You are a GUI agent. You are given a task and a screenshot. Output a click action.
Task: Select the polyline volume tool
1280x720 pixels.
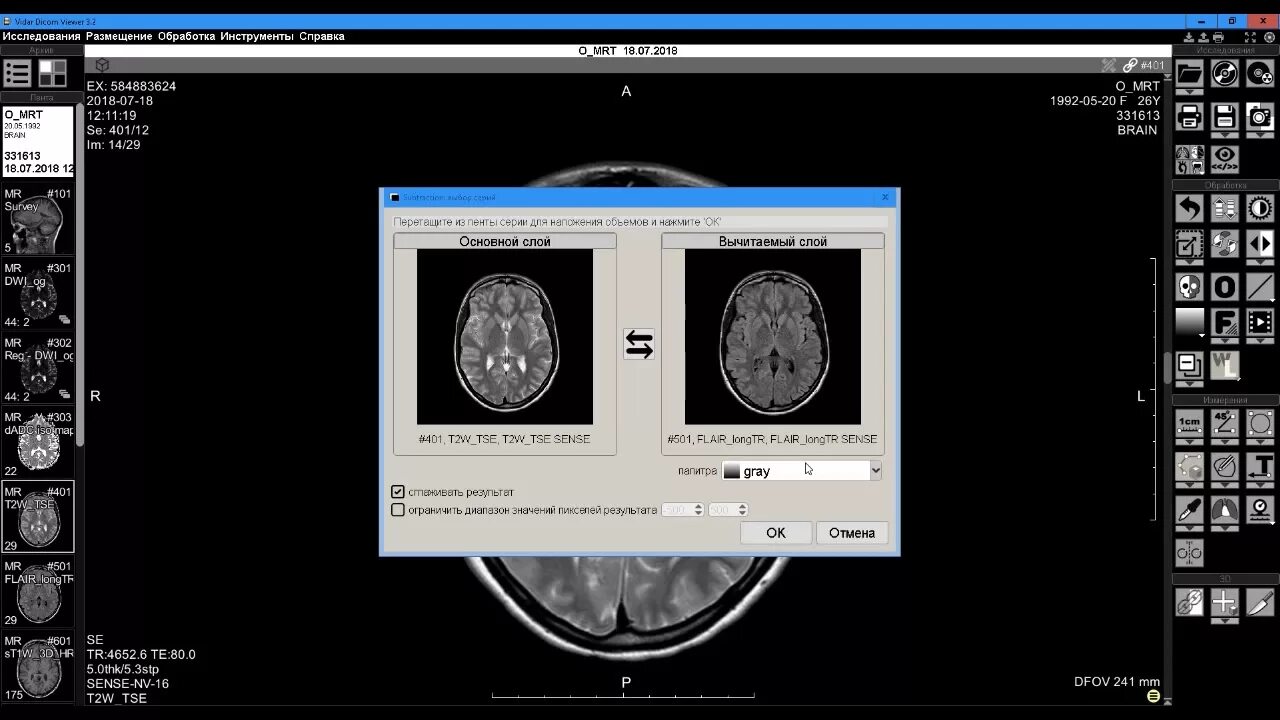click(x=1189, y=466)
